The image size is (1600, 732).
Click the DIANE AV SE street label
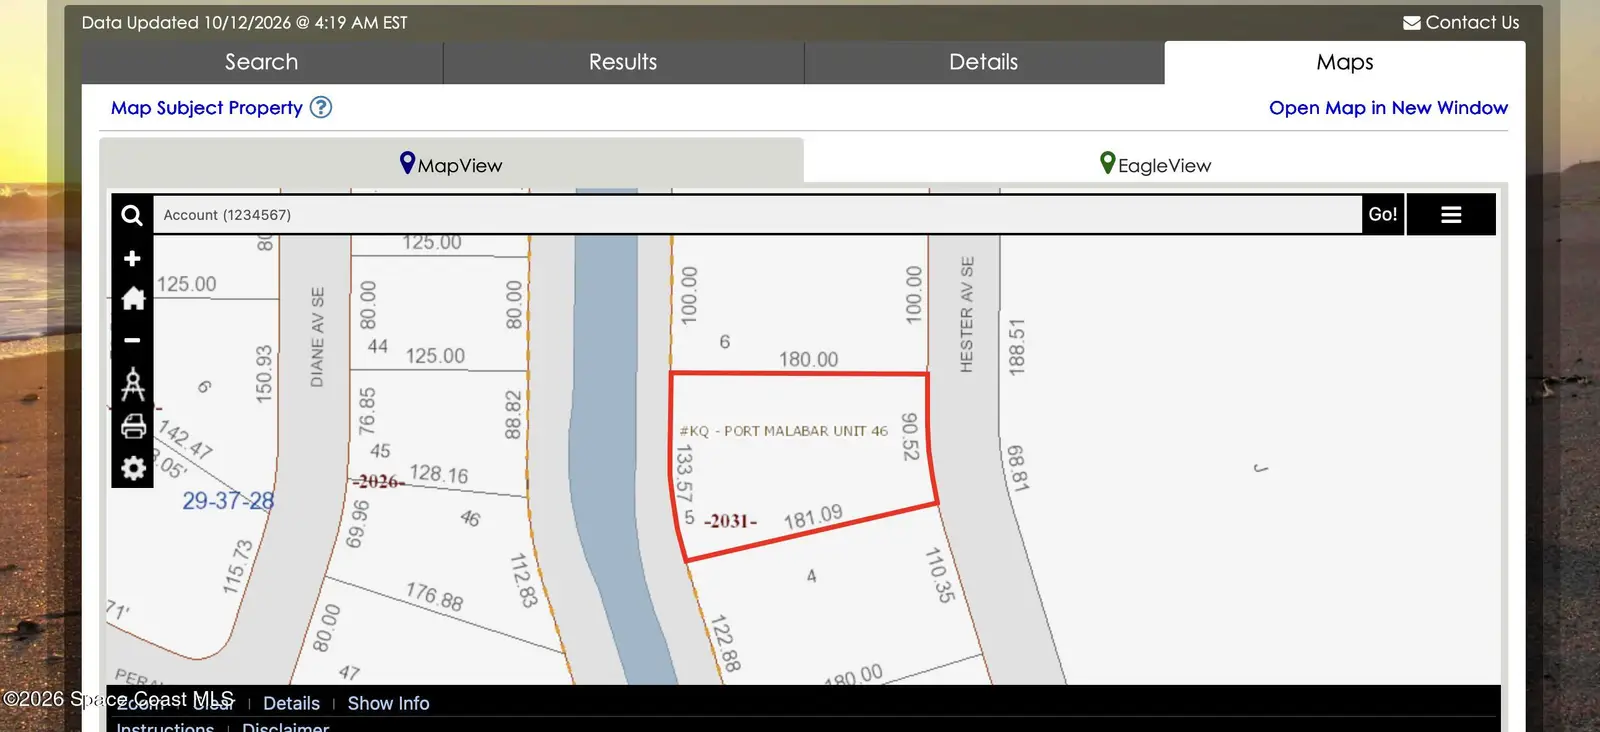[x=317, y=337]
